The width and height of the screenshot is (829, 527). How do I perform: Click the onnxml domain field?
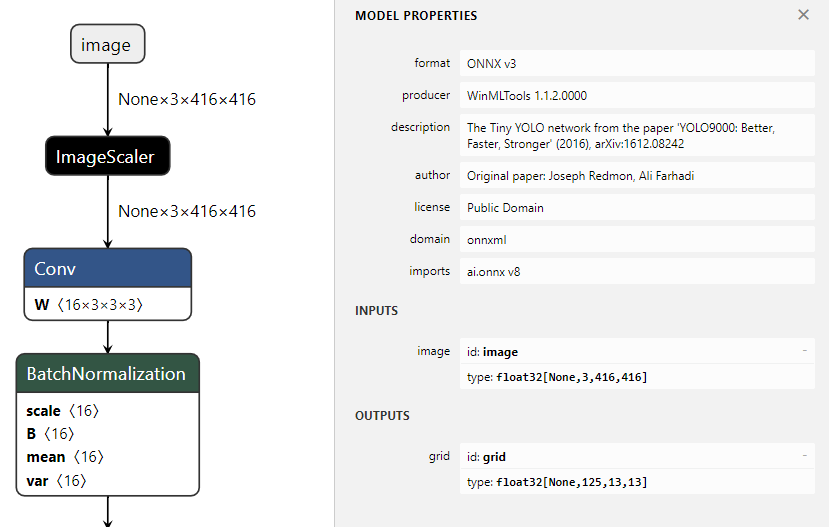tap(637, 240)
